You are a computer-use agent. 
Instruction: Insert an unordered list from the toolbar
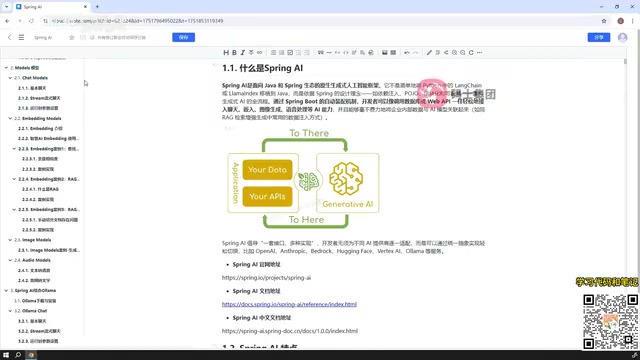(273, 53)
